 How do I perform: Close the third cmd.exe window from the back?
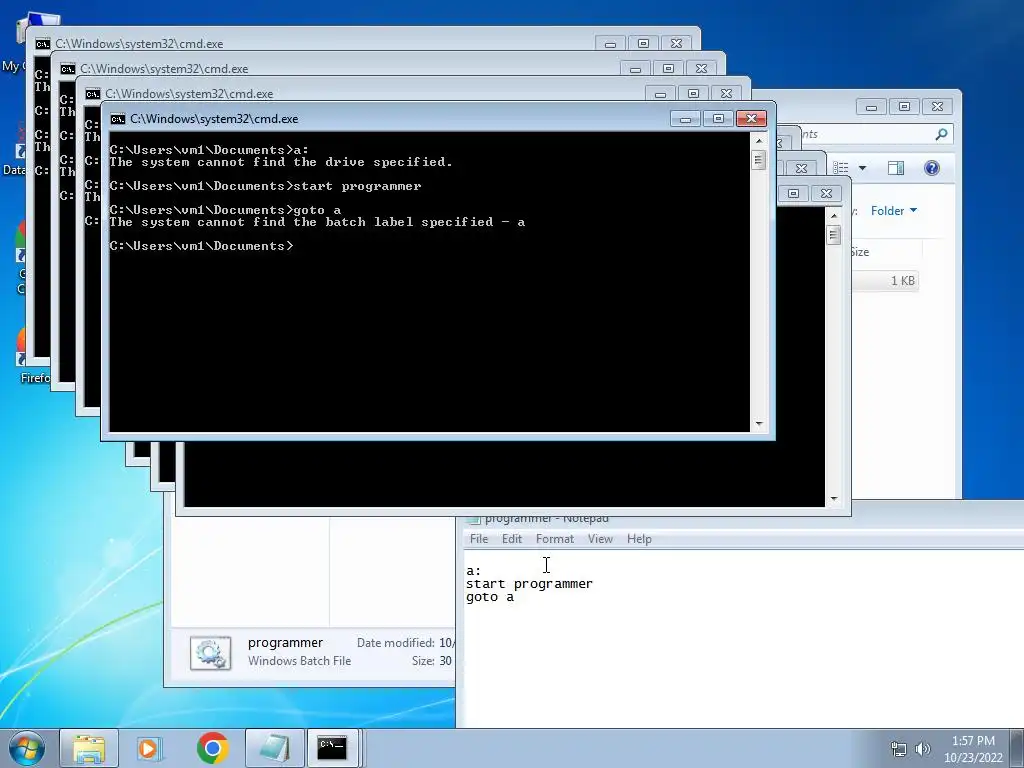726,93
